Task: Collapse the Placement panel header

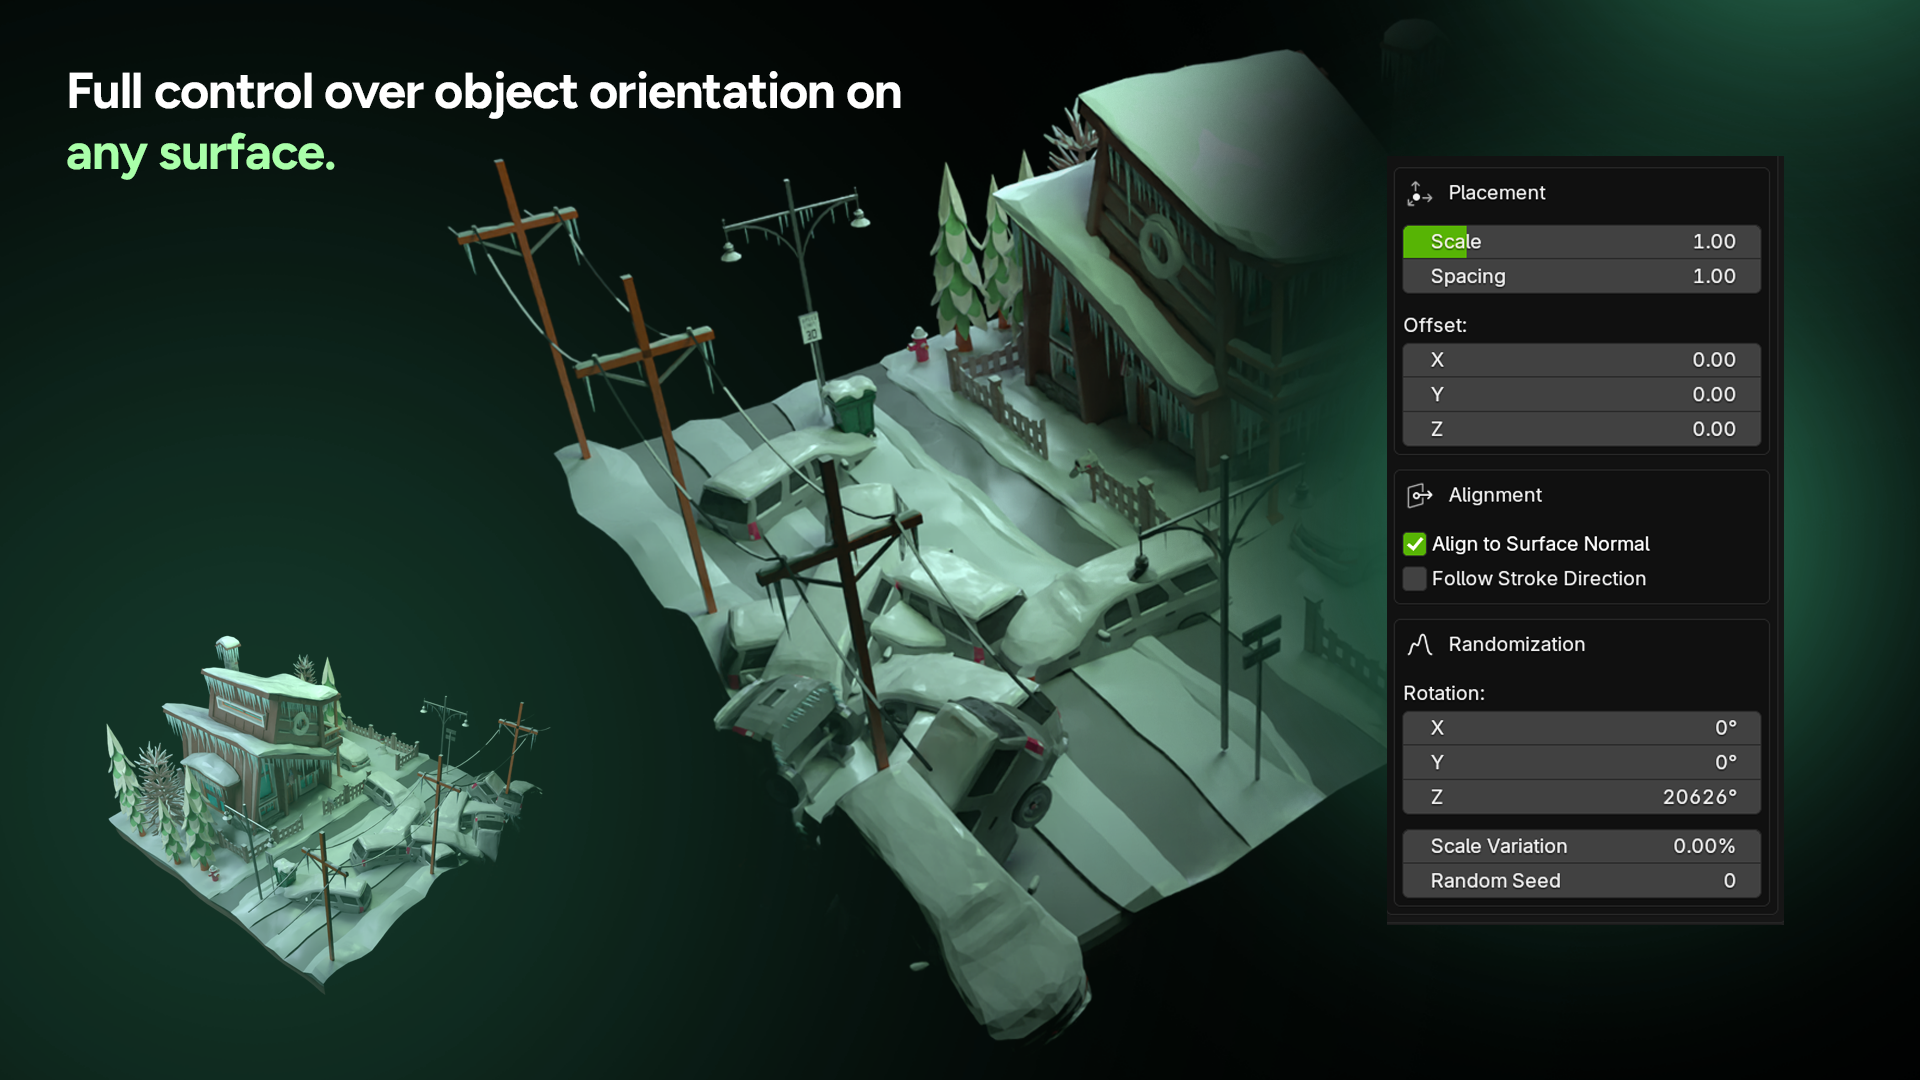Action: (1496, 193)
